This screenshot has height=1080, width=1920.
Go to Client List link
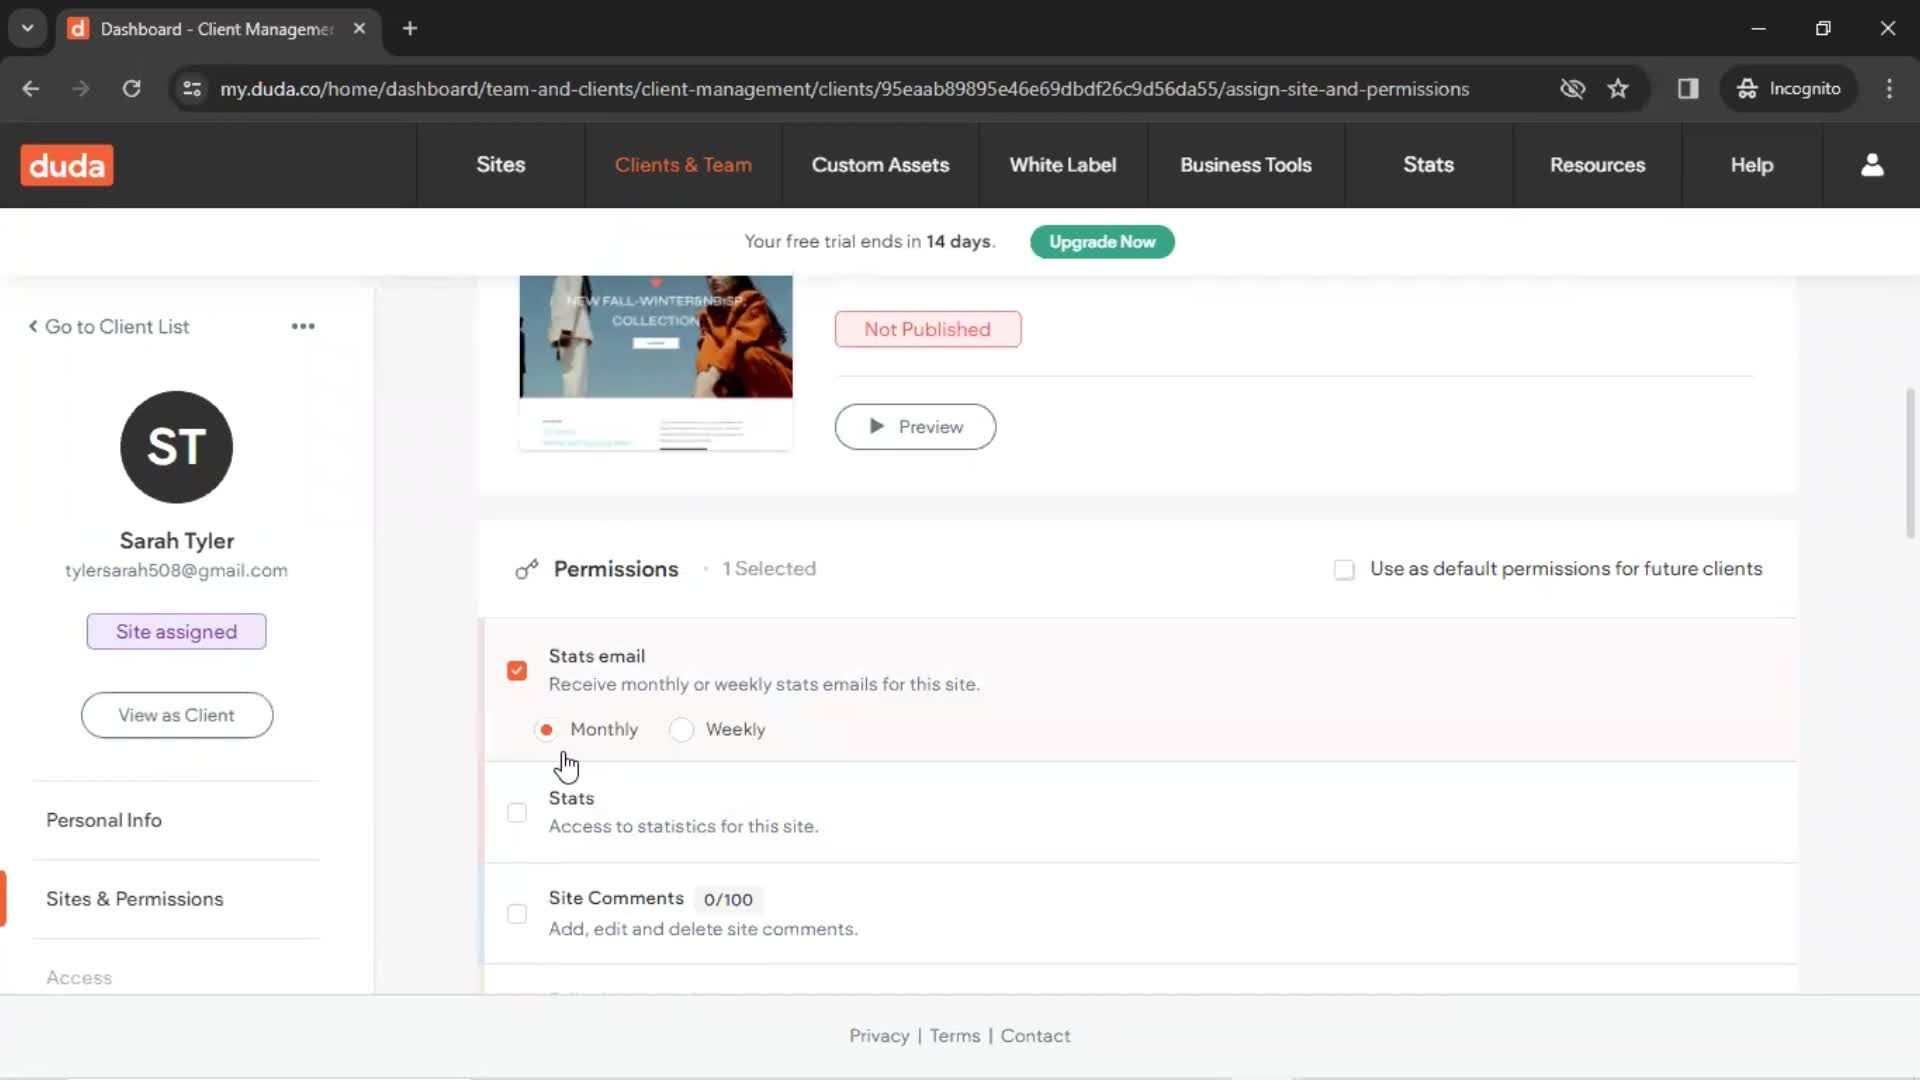(108, 327)
